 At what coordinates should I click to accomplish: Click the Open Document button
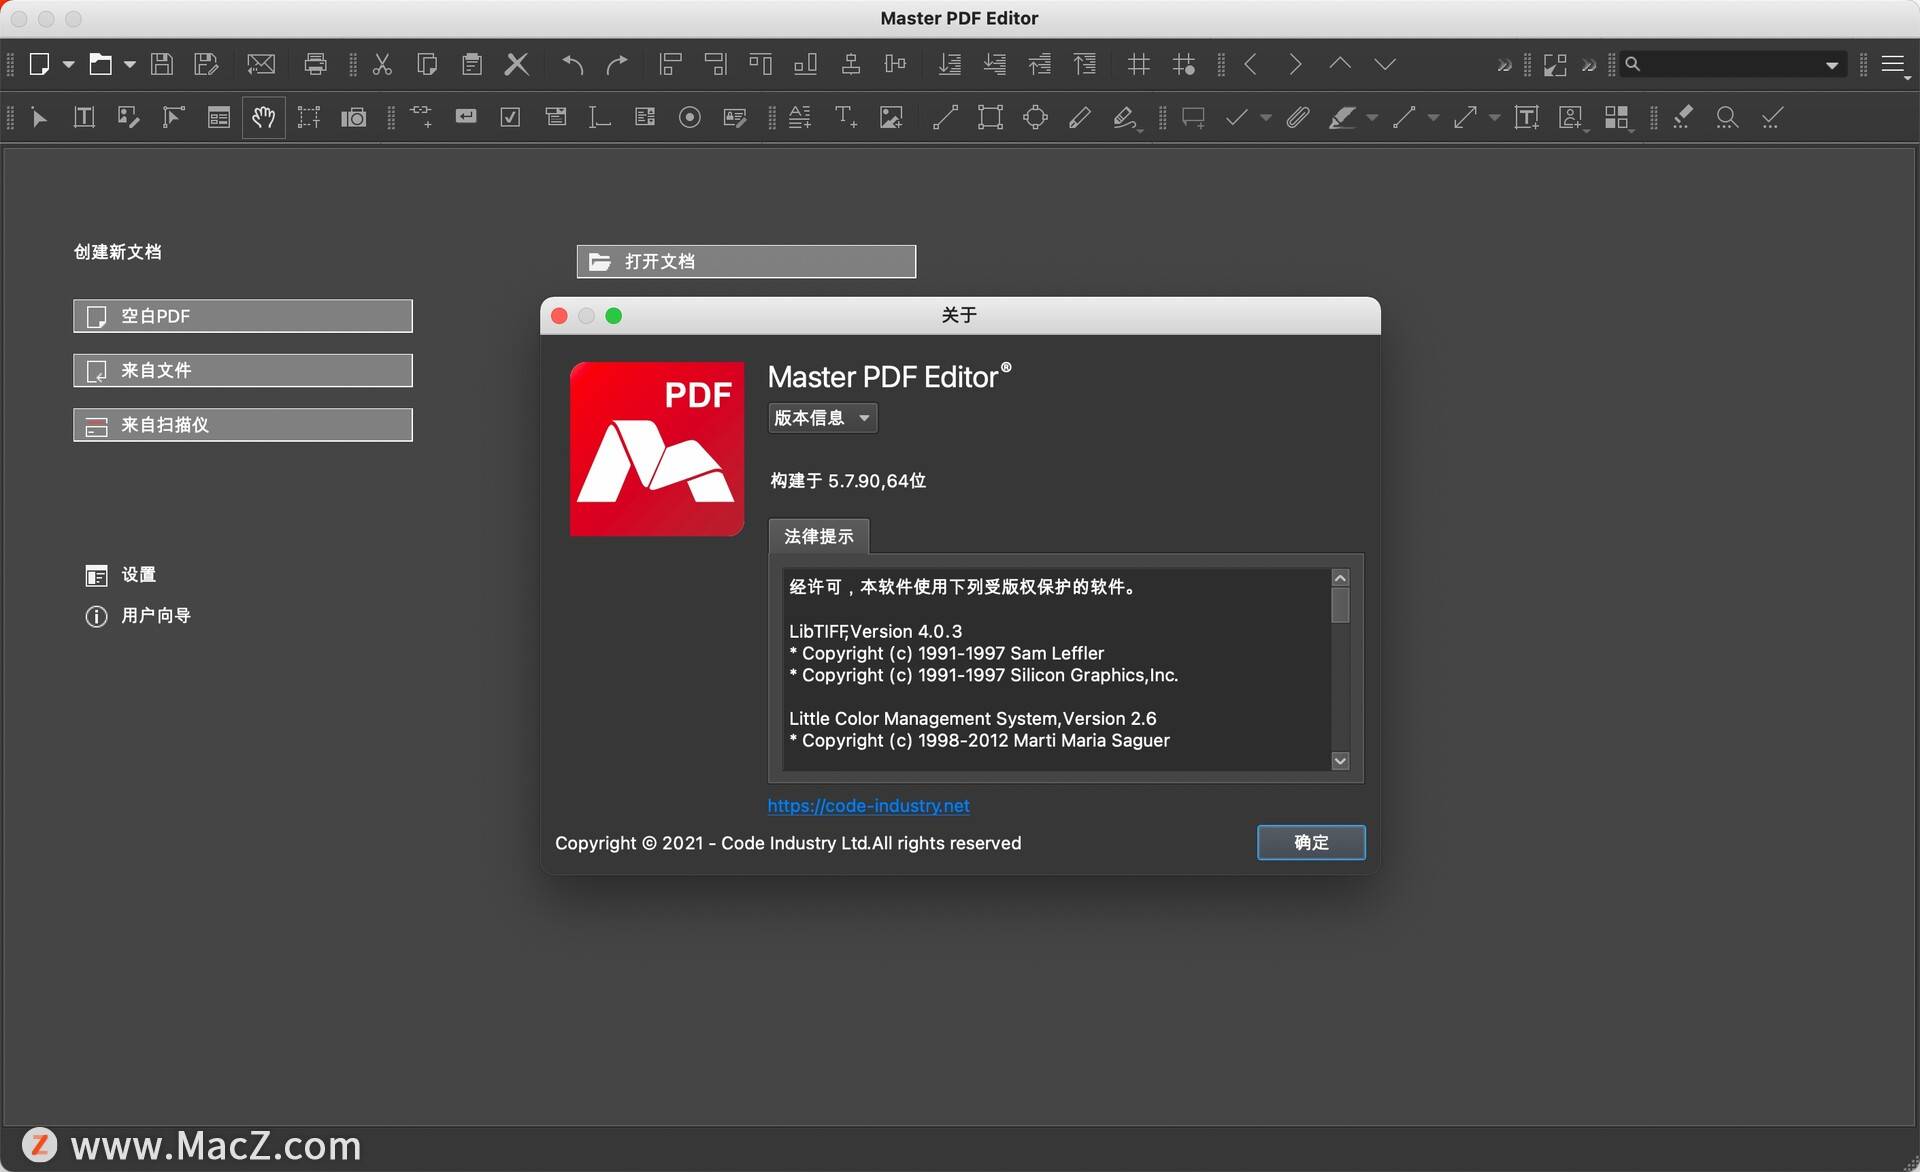pos(746,261)
